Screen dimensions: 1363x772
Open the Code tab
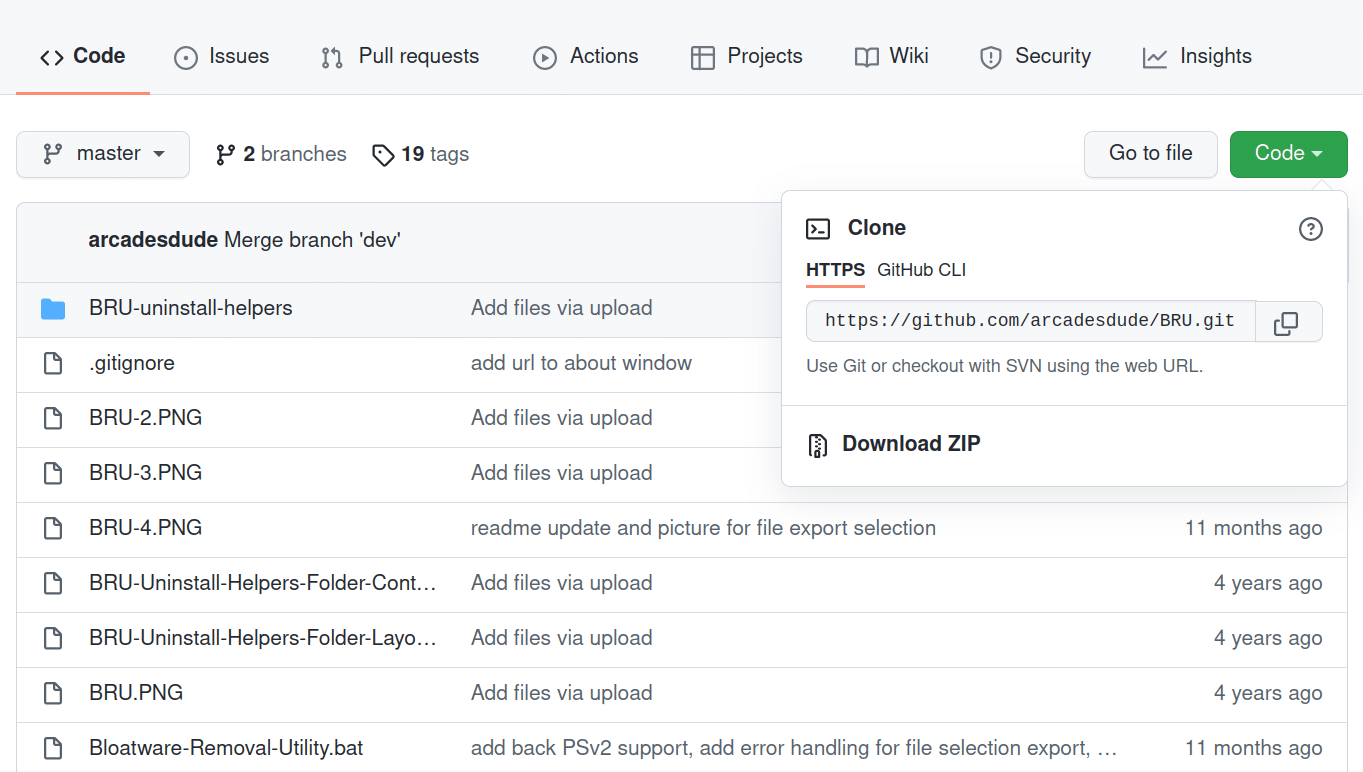[83, 56]
